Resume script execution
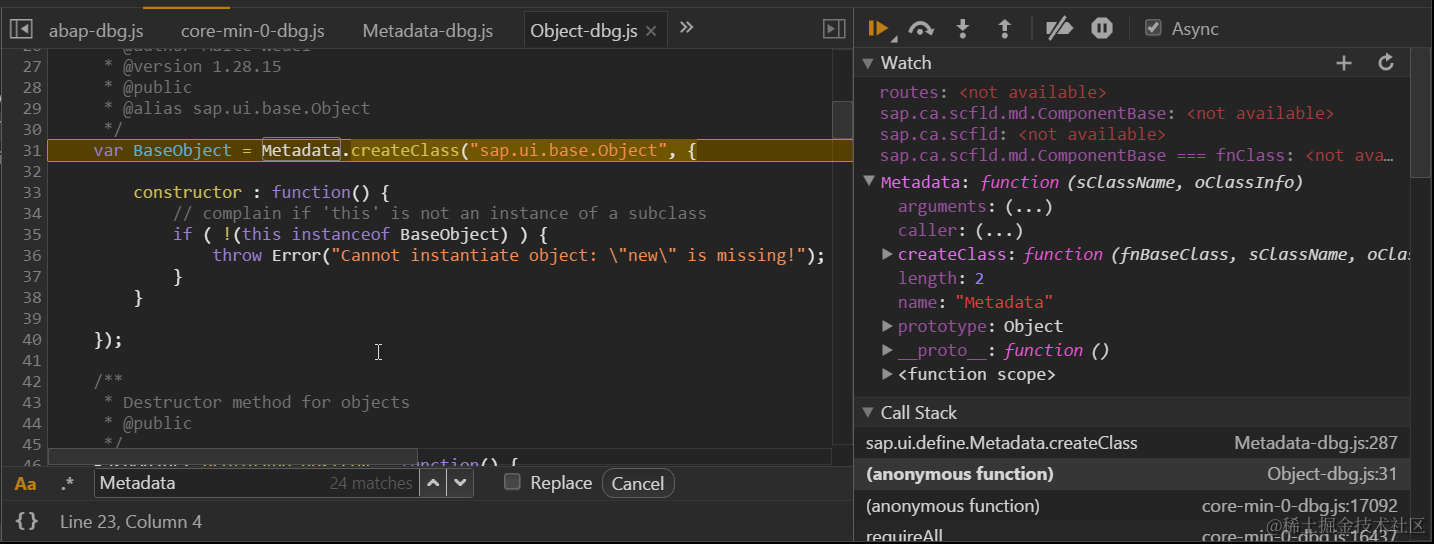 (x=878, y=29)
